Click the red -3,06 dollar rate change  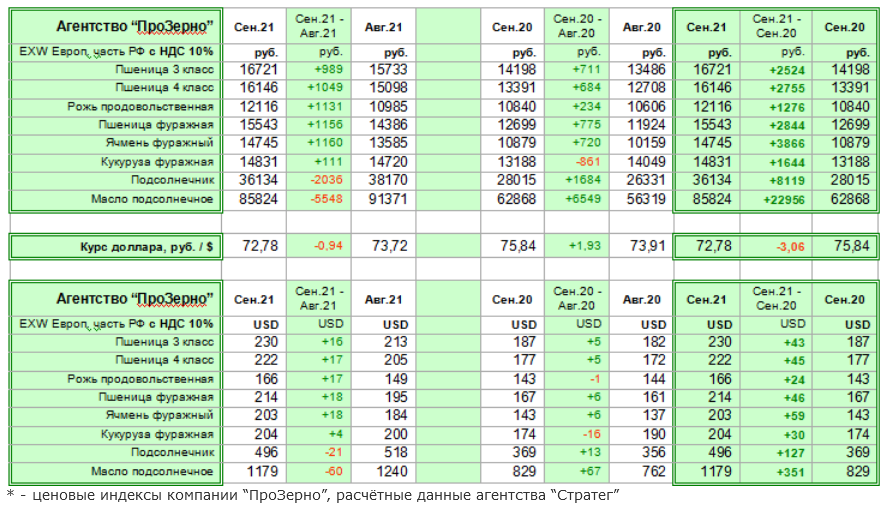(790, 247)
